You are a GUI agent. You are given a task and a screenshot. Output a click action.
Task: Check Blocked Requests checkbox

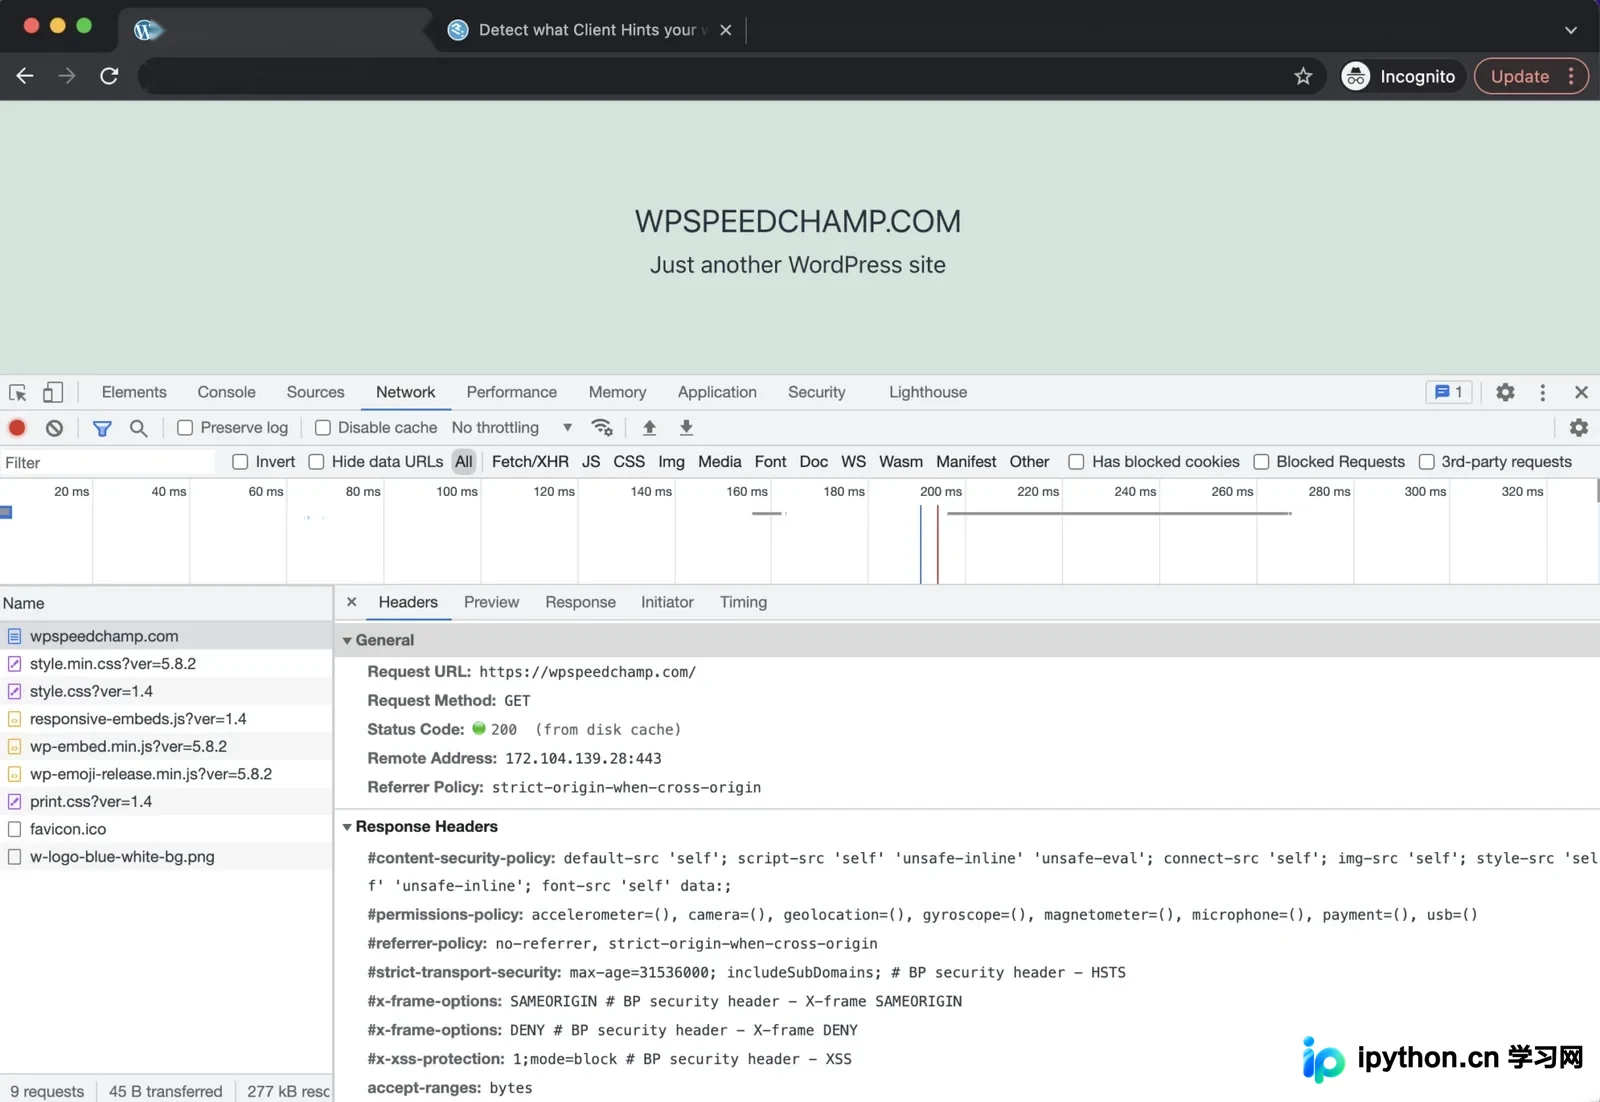pyautogui.click(x=1261, y=462)
